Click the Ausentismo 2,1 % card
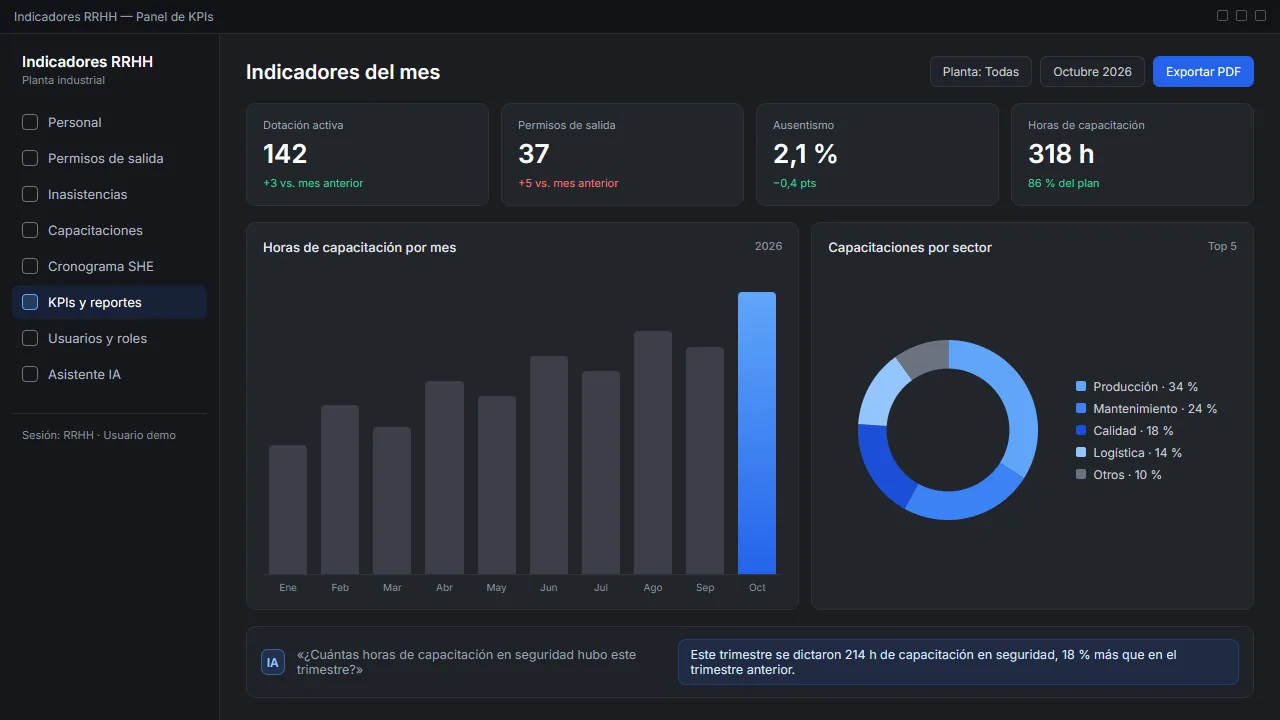Image resolution: width=1280 pixels, height=720 pixels. click(x=877, y=155)
